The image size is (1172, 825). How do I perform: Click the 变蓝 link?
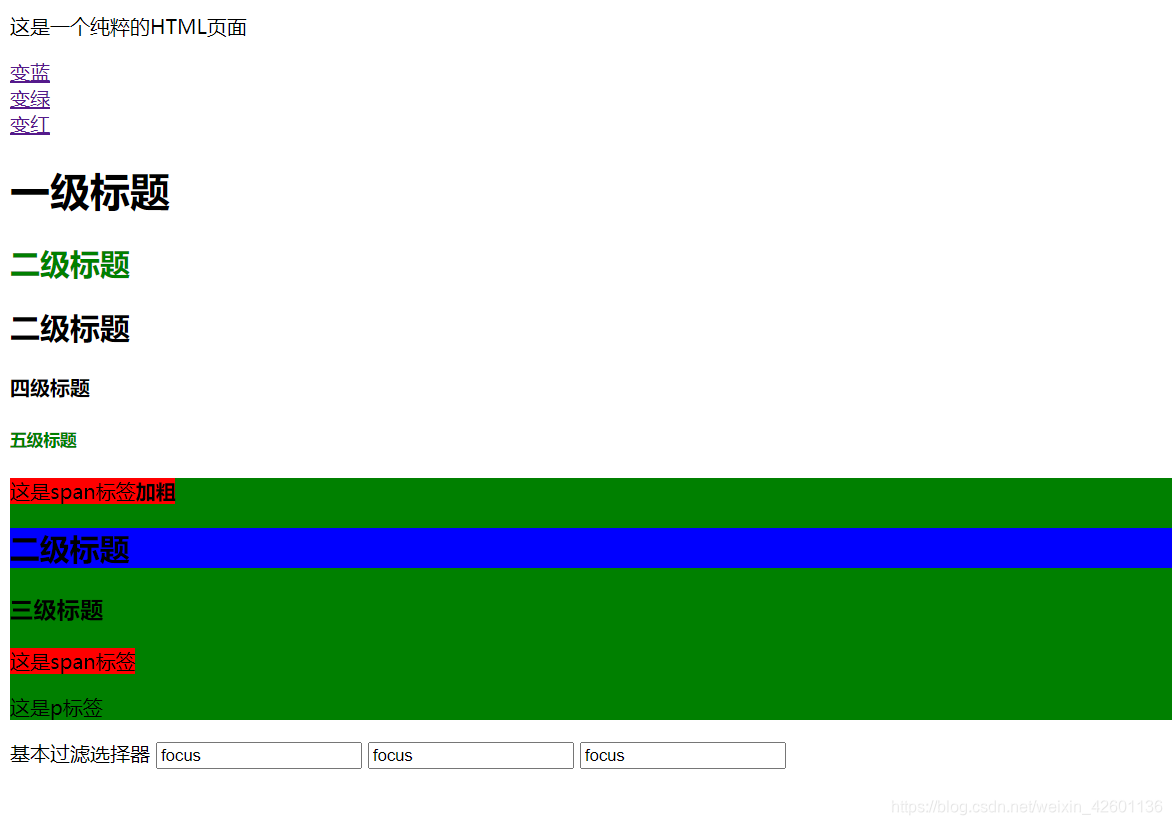30,73
